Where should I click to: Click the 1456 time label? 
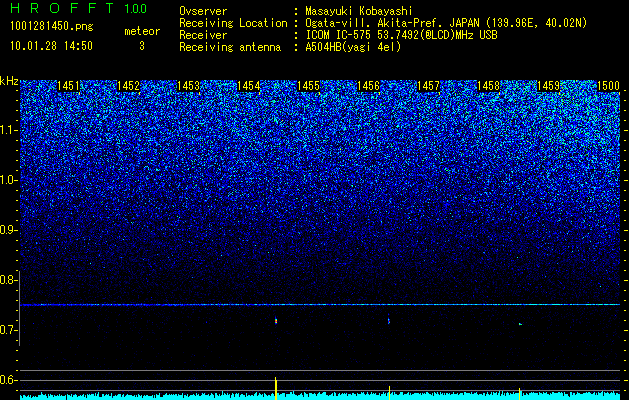click(x=368, y=86)
